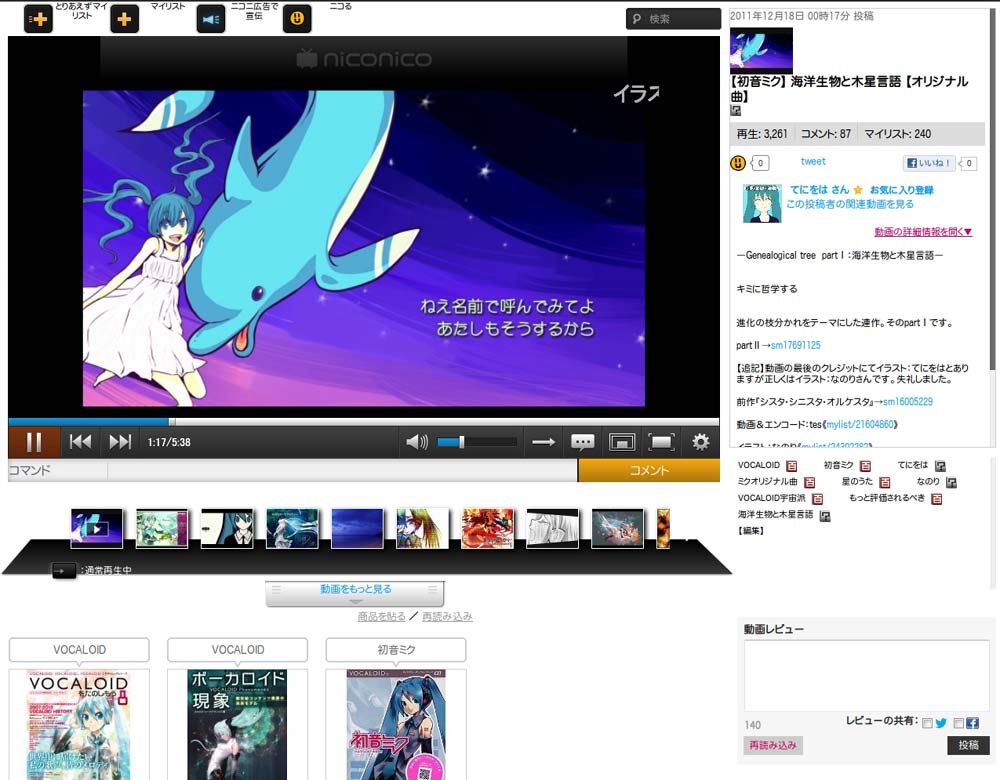Open the VOCALOIDをたのしもう magazine product
This screenshot has height=780, width=1000.
coord(79,725)
